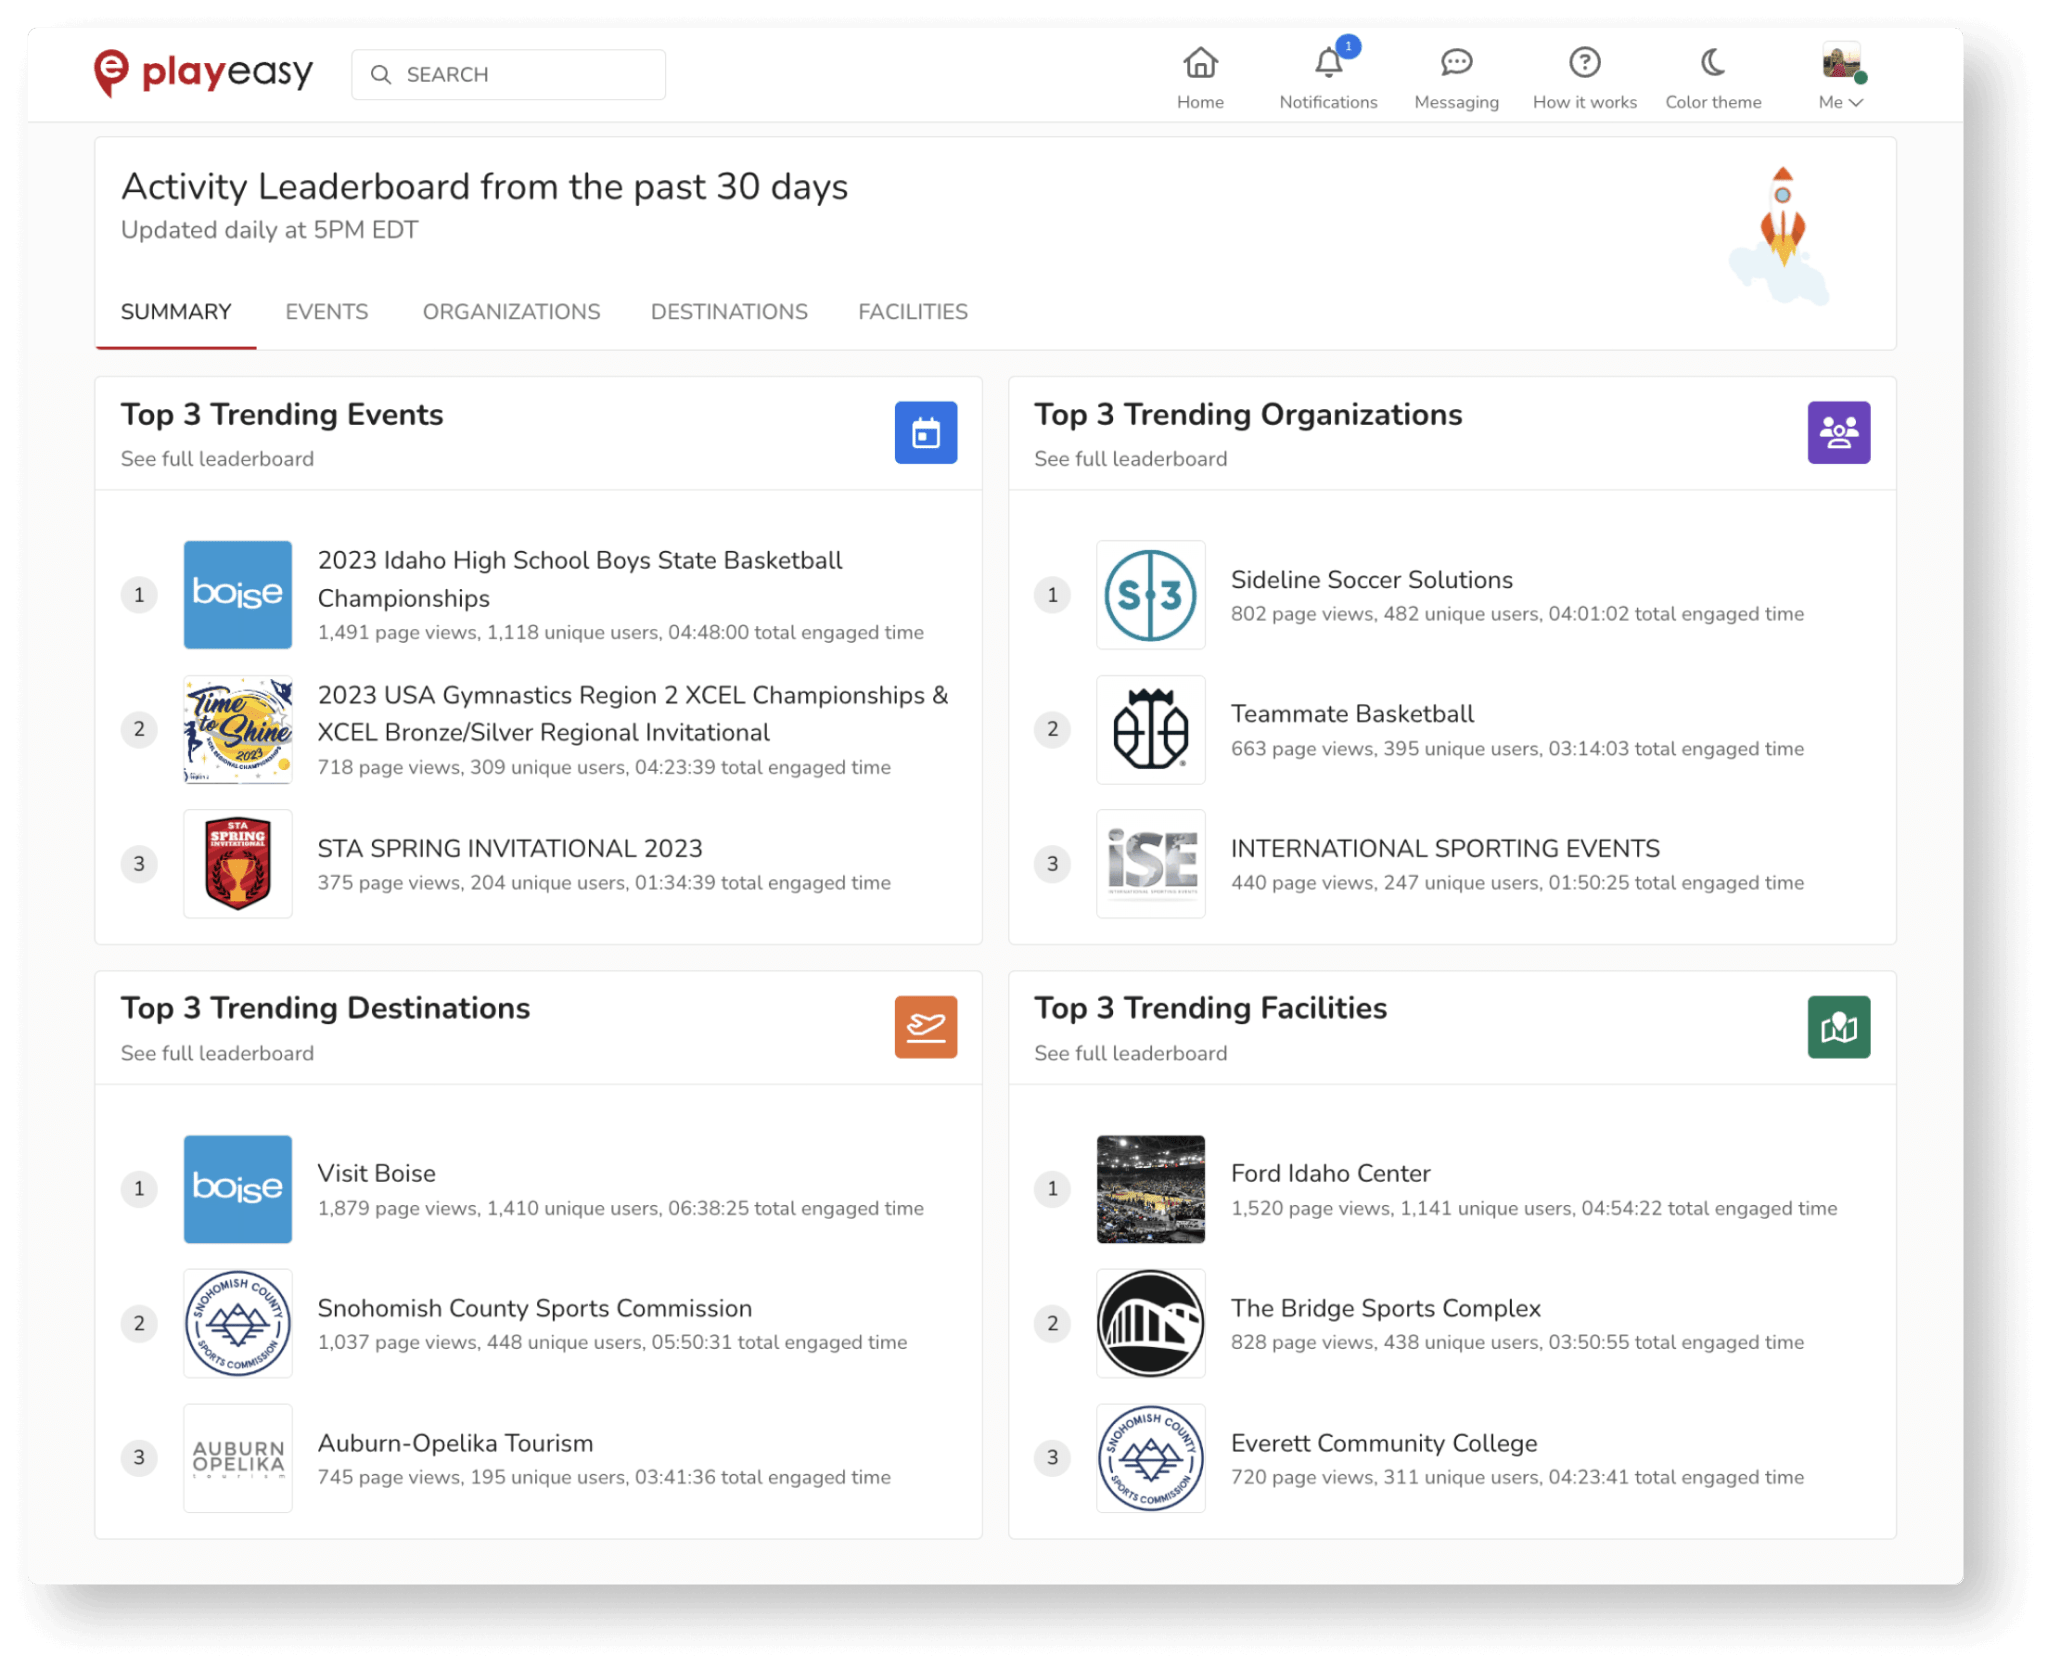2047x1668 pixels.
Task: See full leaderboard under Trending Events
Action: pyautogui.click(x=217, y=459)
